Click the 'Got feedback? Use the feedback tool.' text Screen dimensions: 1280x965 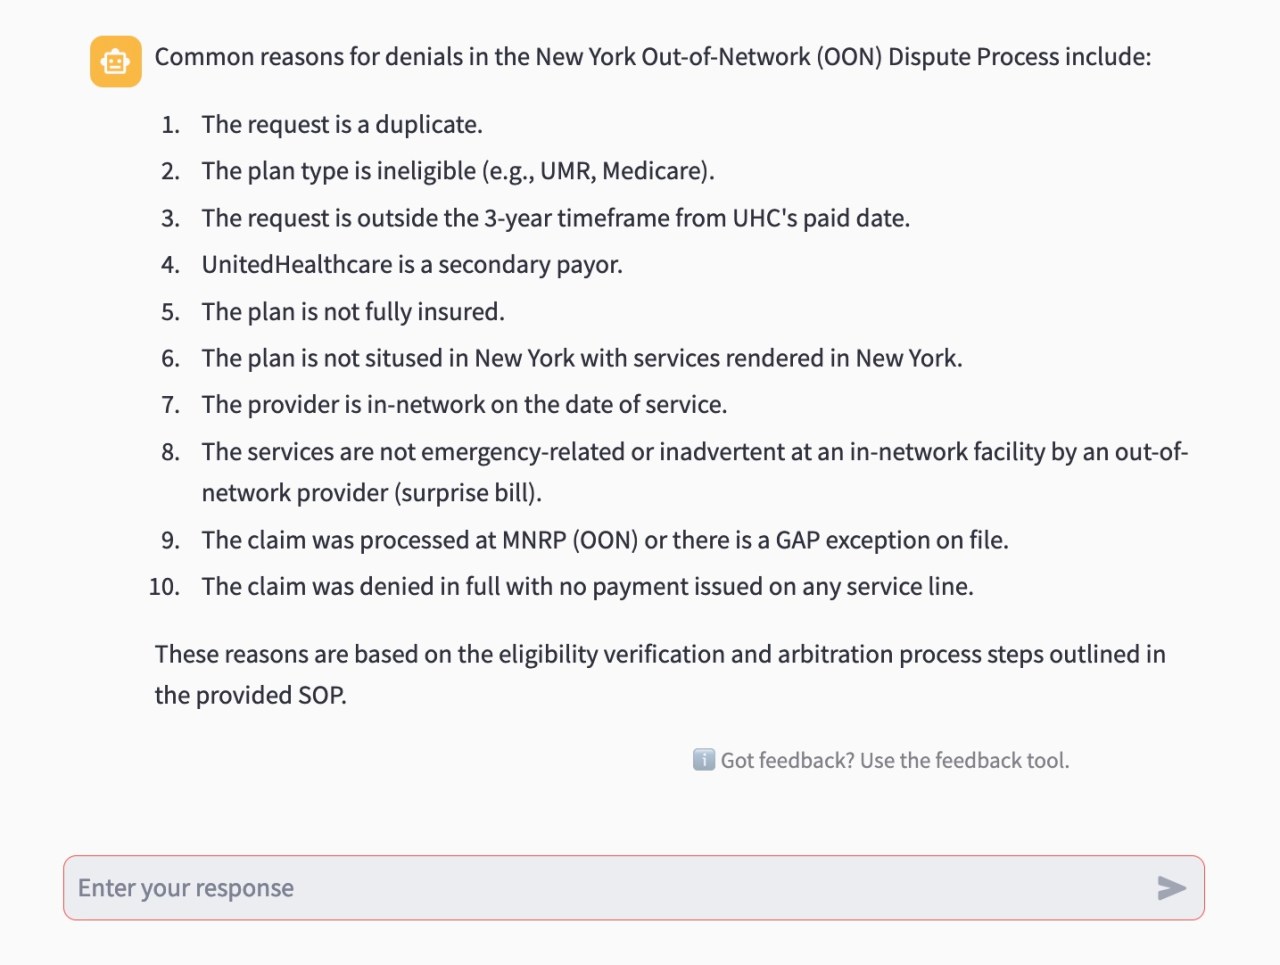point(894,761)
